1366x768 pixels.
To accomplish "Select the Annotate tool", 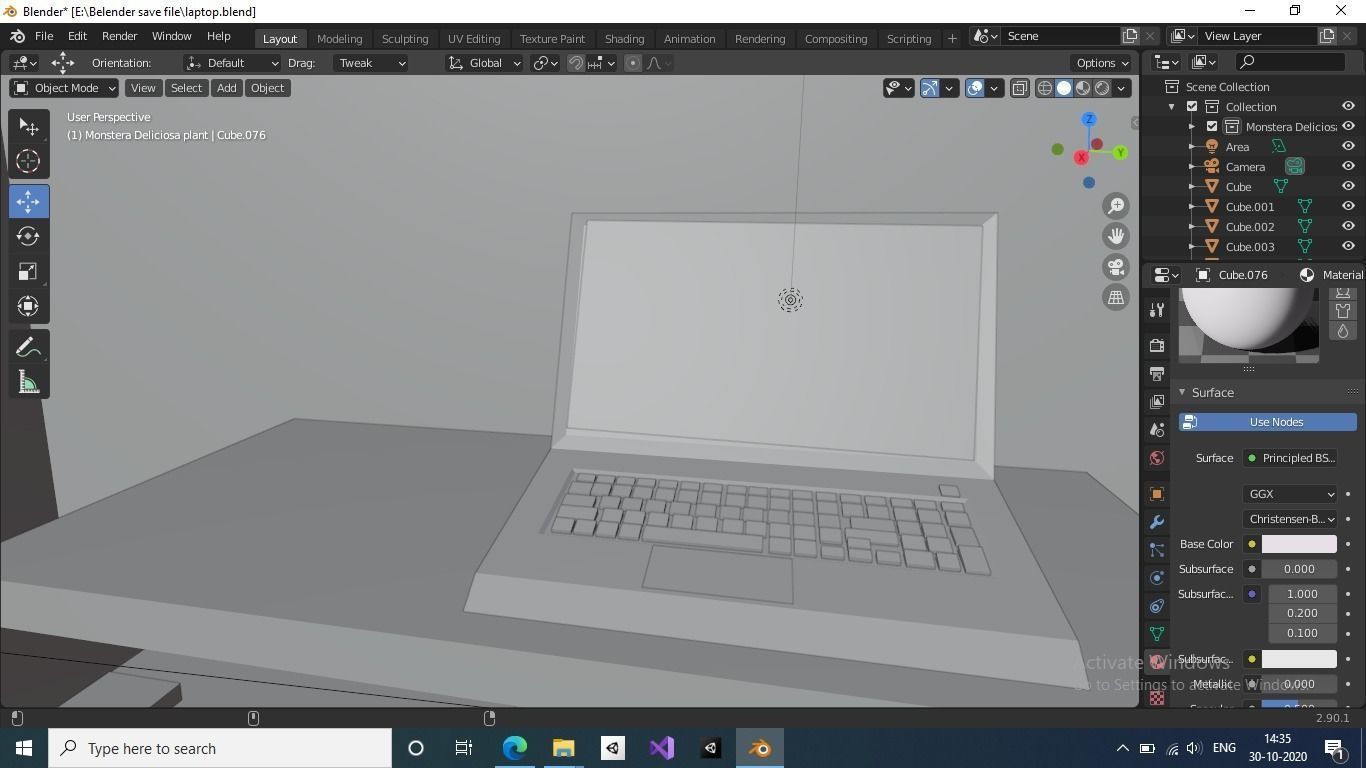I will [x=28, y=346].
